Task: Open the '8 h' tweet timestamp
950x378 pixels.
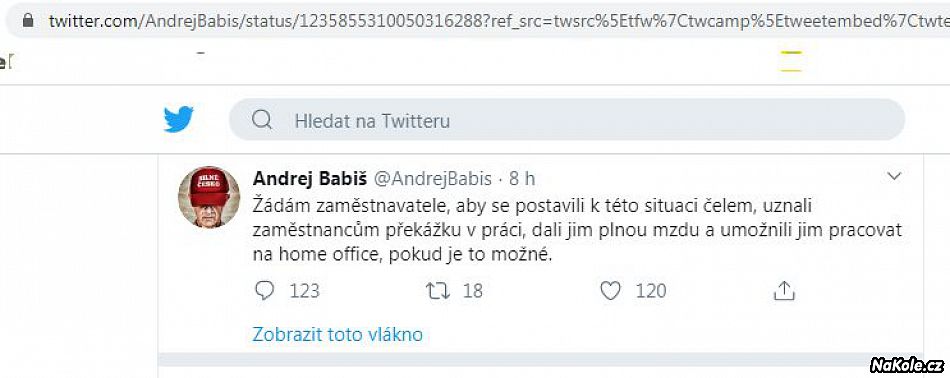Action: tap(522, 179)
